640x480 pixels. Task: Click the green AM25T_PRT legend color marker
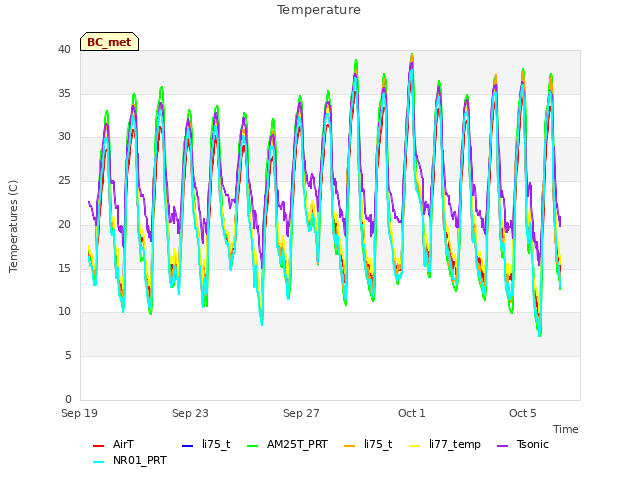point(253,445)
